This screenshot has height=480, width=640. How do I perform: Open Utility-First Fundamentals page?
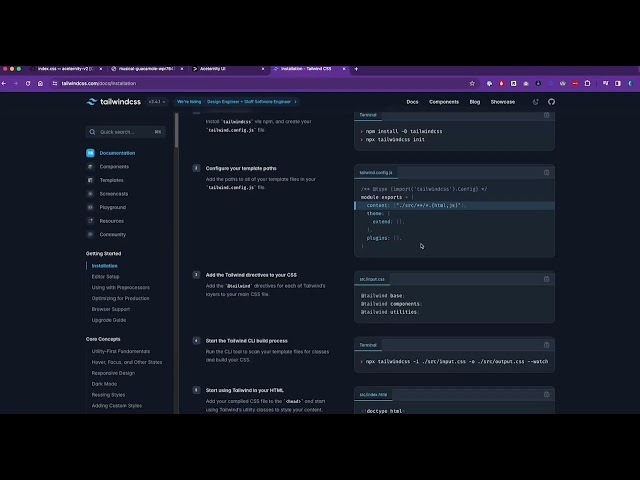(x=121, y=351)
